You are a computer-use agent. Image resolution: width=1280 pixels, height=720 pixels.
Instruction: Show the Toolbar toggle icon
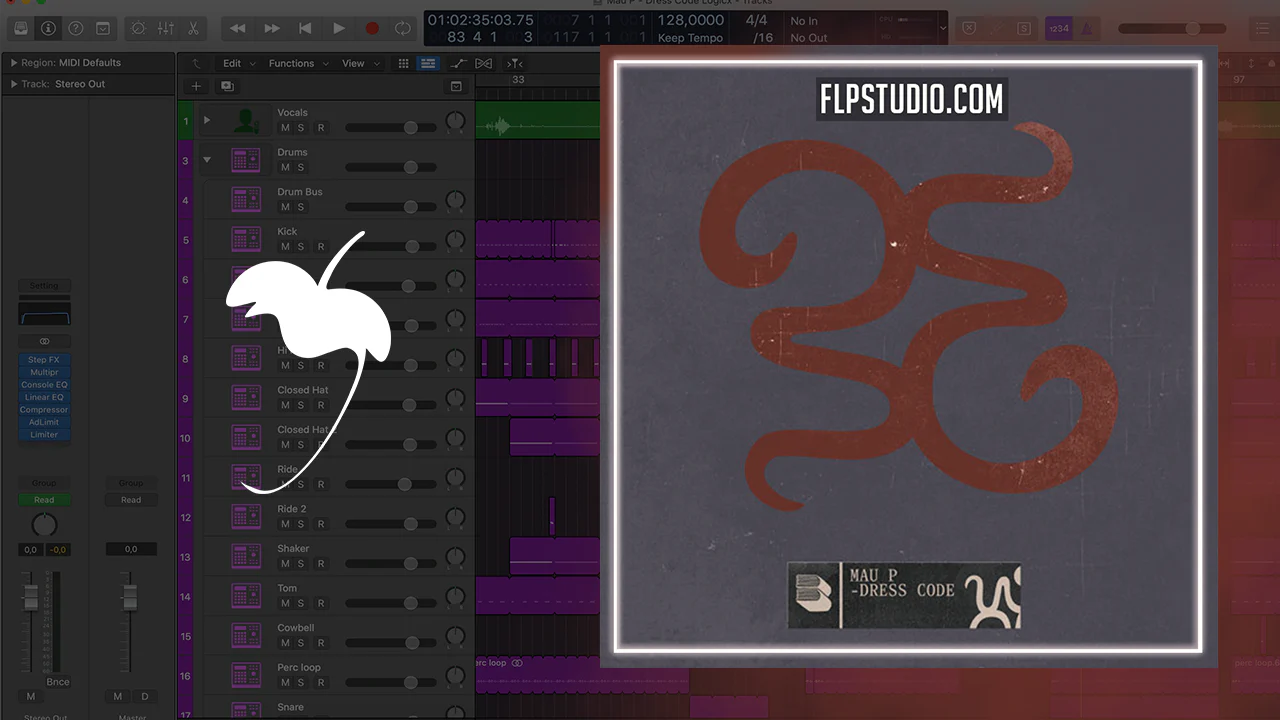[x=102, y=28]
